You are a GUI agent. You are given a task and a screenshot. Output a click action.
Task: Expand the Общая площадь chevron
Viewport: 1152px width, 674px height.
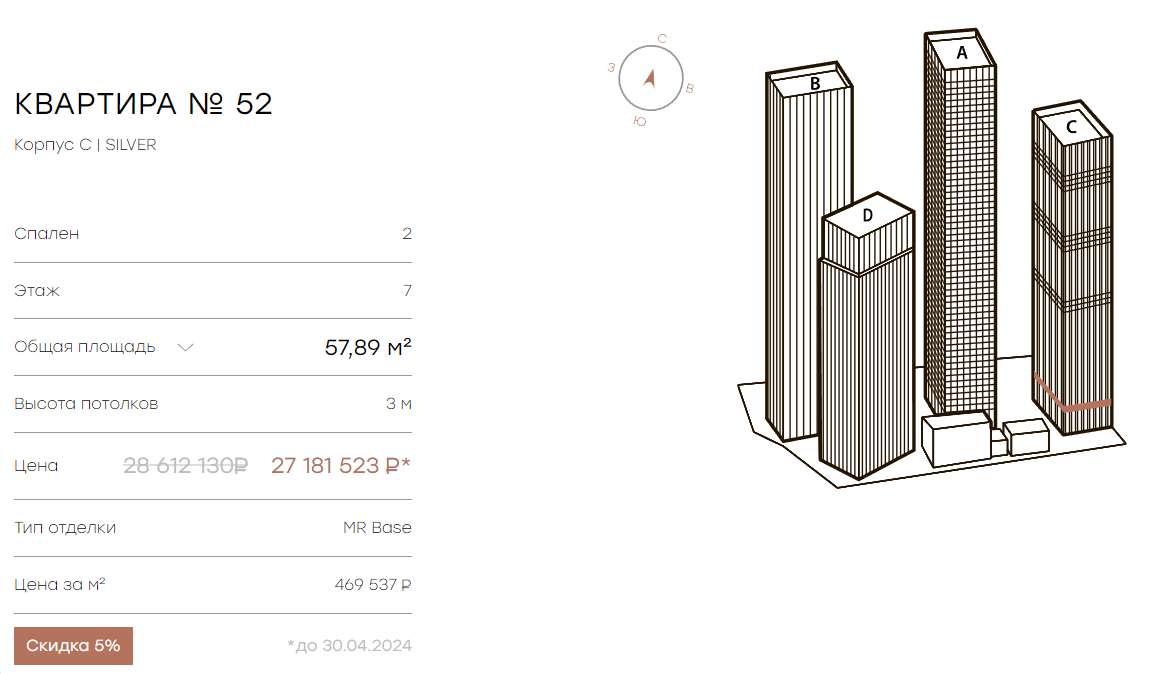[185, 347]
